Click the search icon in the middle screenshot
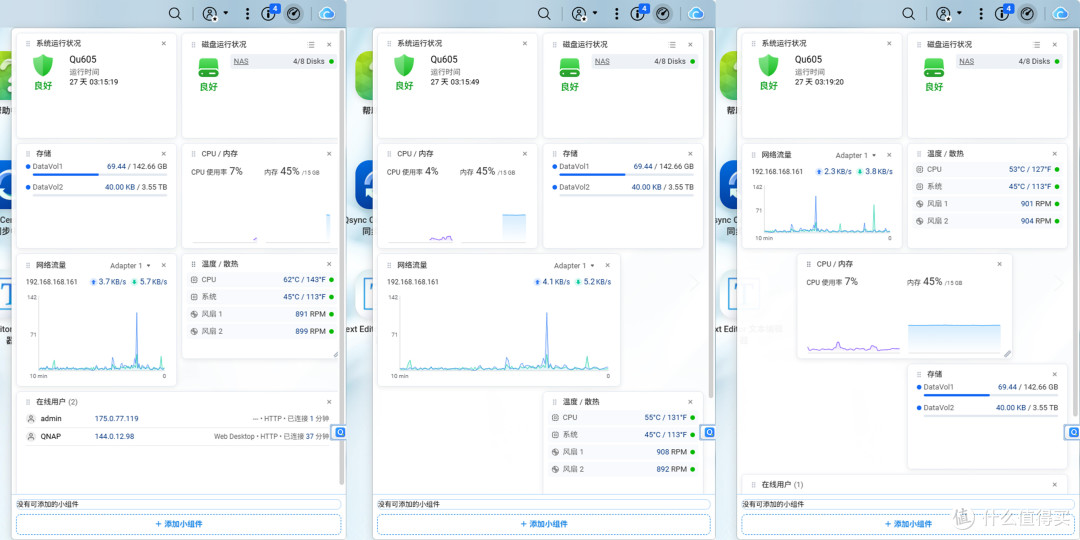The width and height of the screenshot is (1080, 540). point(544,14)
